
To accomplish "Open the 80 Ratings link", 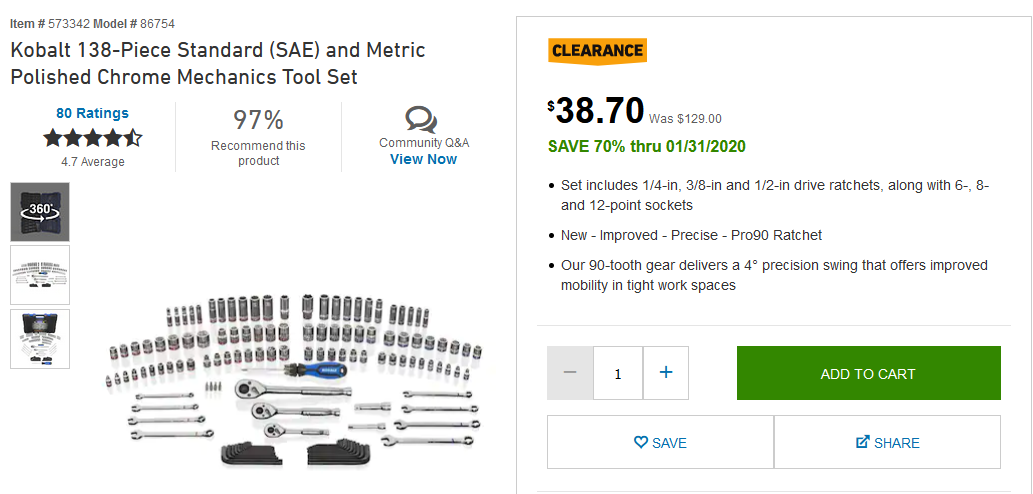I will coord(92,113).
